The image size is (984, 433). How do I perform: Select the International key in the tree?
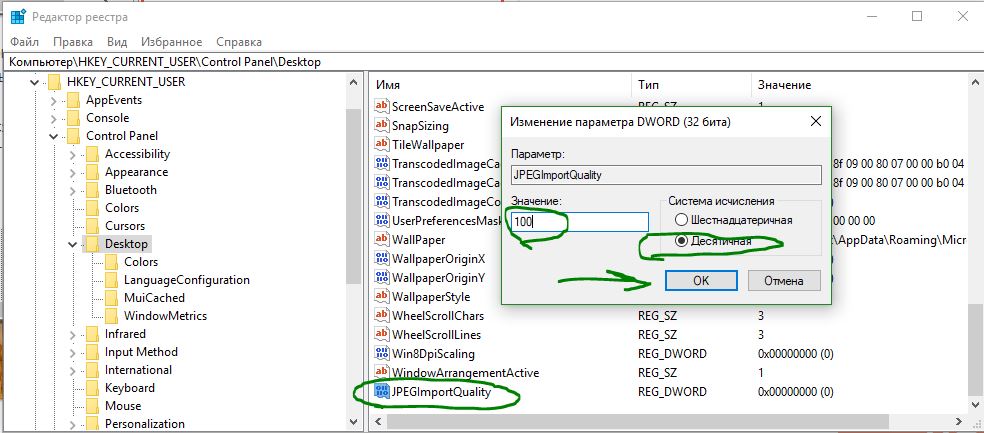pos(138,370)
